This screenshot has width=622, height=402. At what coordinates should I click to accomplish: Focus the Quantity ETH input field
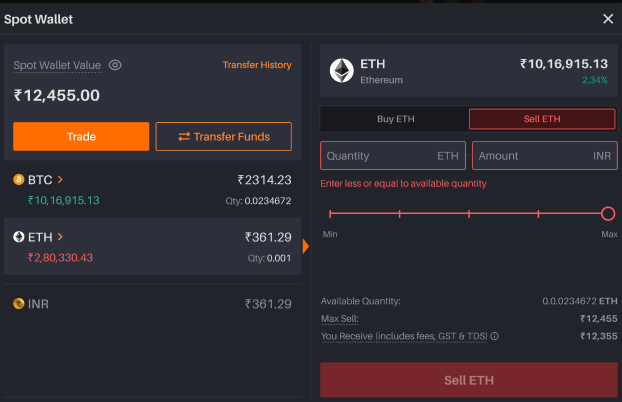click(x=380, y=156)
